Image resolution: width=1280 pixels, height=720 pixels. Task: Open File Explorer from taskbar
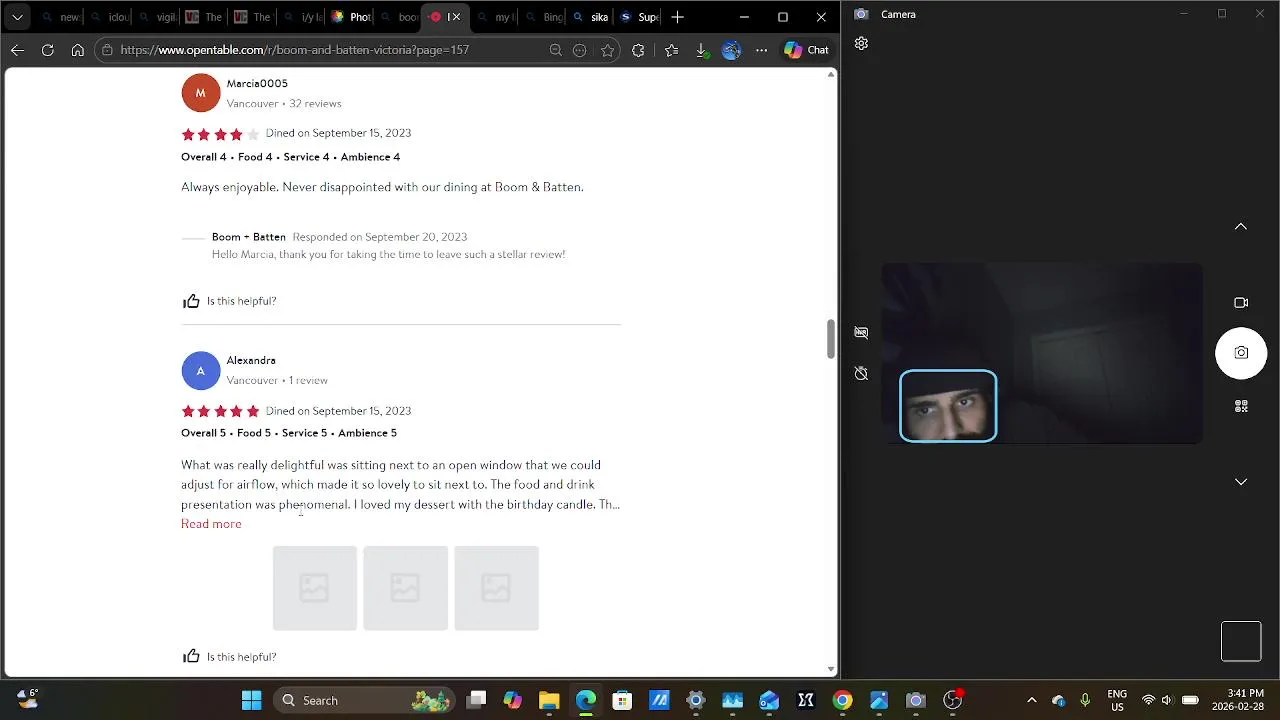point(549,700)
